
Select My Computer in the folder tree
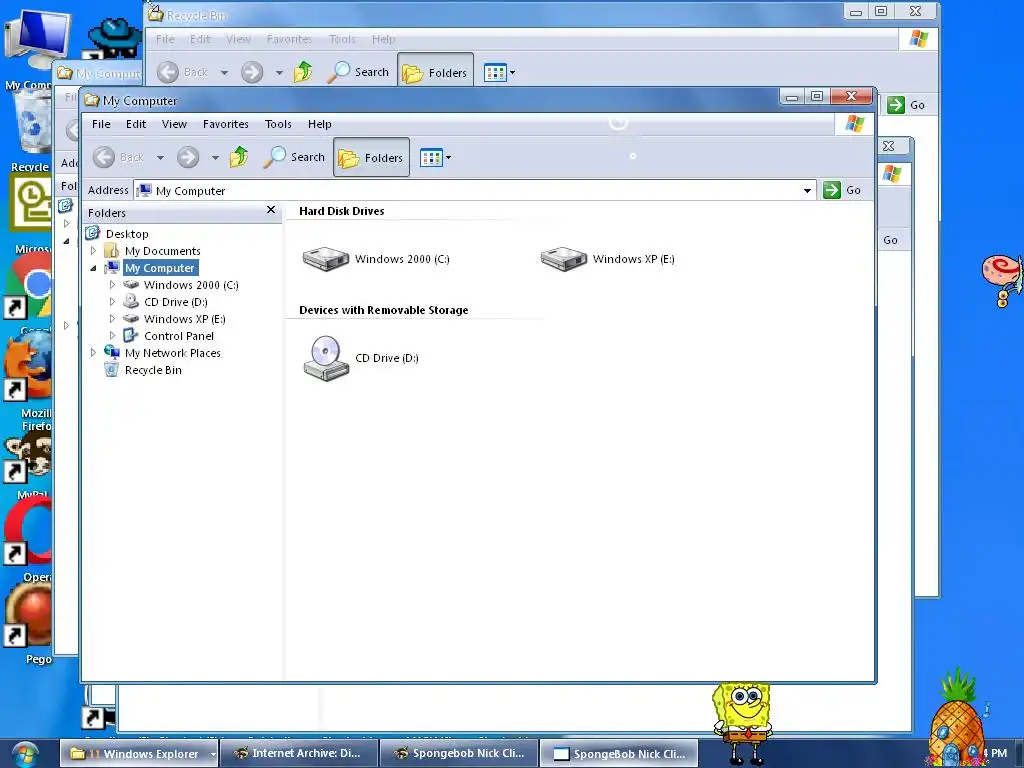point(160,268)
